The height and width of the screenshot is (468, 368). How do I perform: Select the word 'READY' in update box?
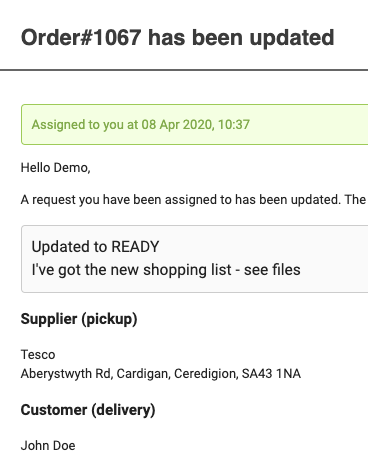[x=135, y=247]
